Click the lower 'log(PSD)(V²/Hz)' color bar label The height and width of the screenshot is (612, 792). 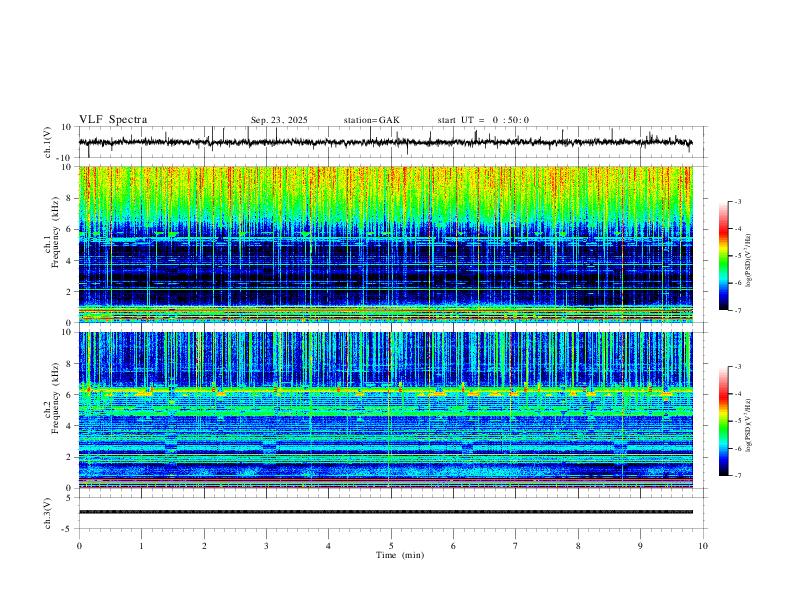tap(749, 426)
